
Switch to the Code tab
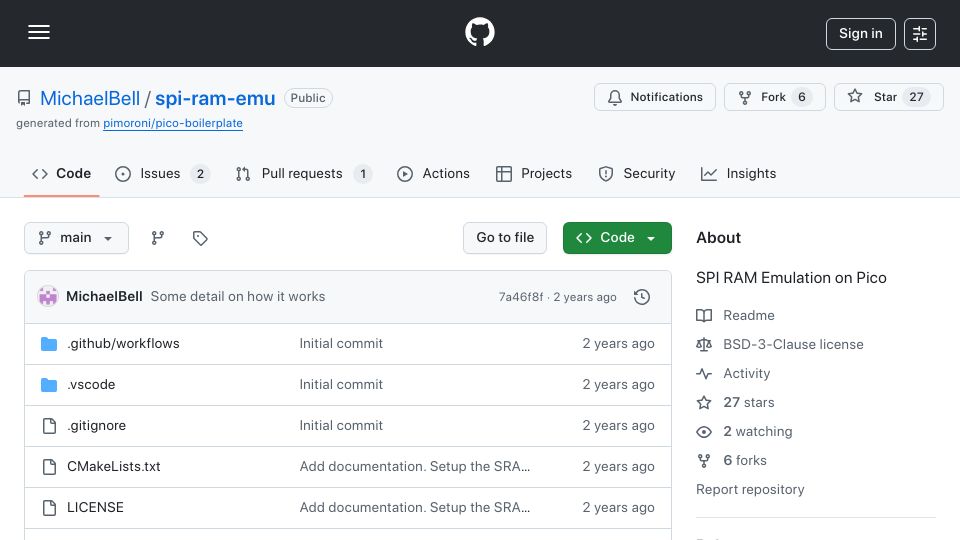pyautogui.click(x=61, y=174)
